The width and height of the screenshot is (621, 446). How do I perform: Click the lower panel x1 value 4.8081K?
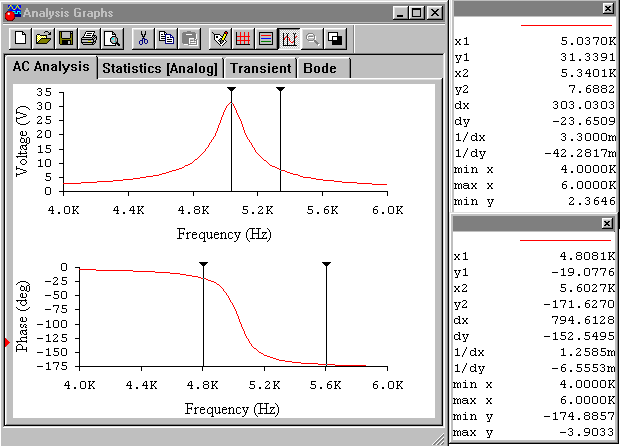coord(587,256)
